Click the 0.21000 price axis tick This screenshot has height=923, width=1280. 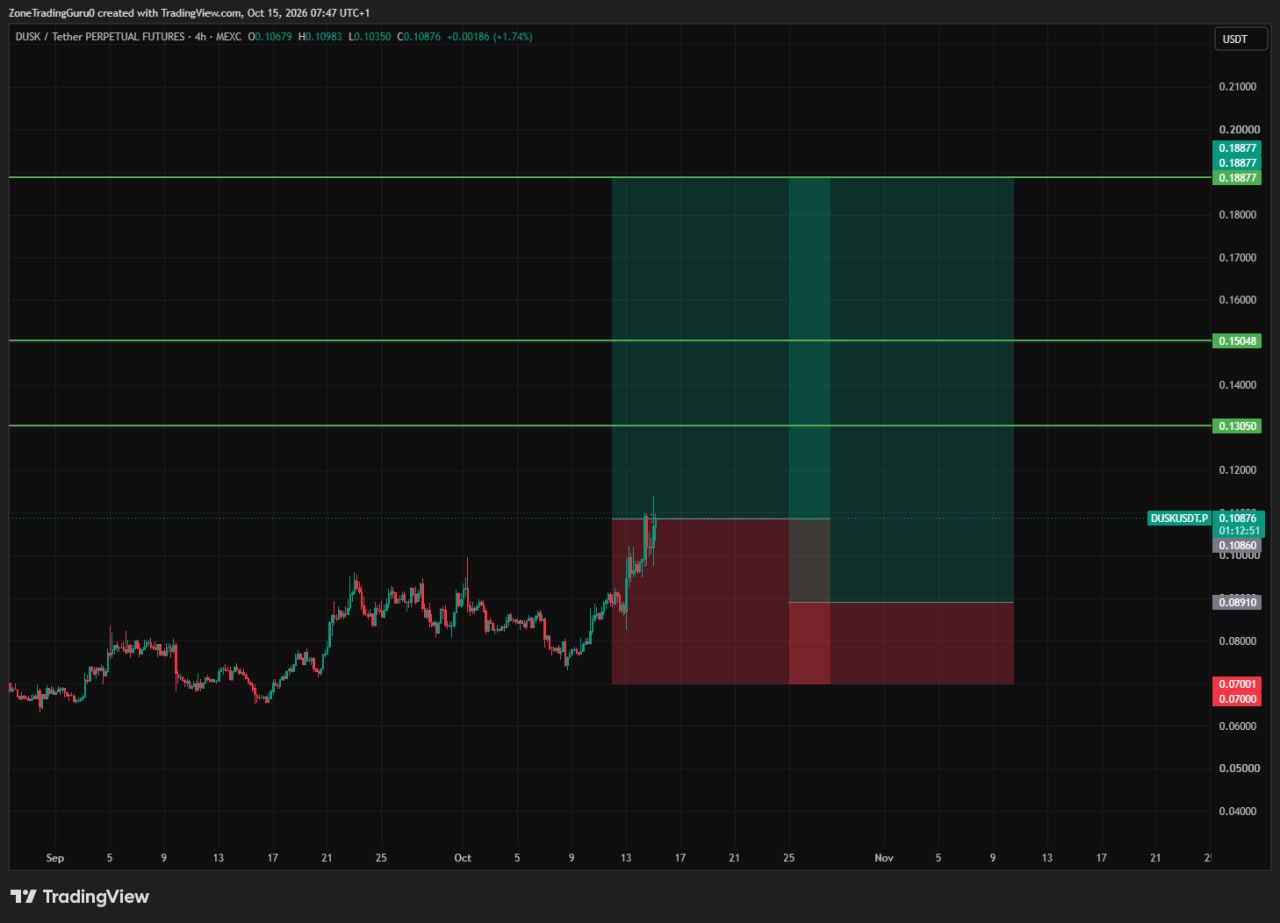point(1238,87)
